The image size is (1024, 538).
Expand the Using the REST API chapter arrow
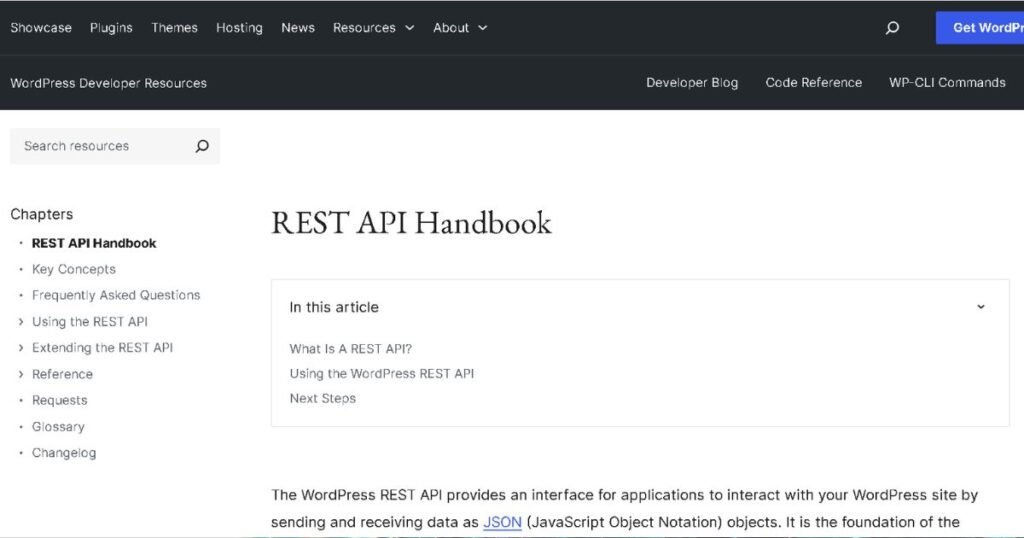click(x=21, y=322)
